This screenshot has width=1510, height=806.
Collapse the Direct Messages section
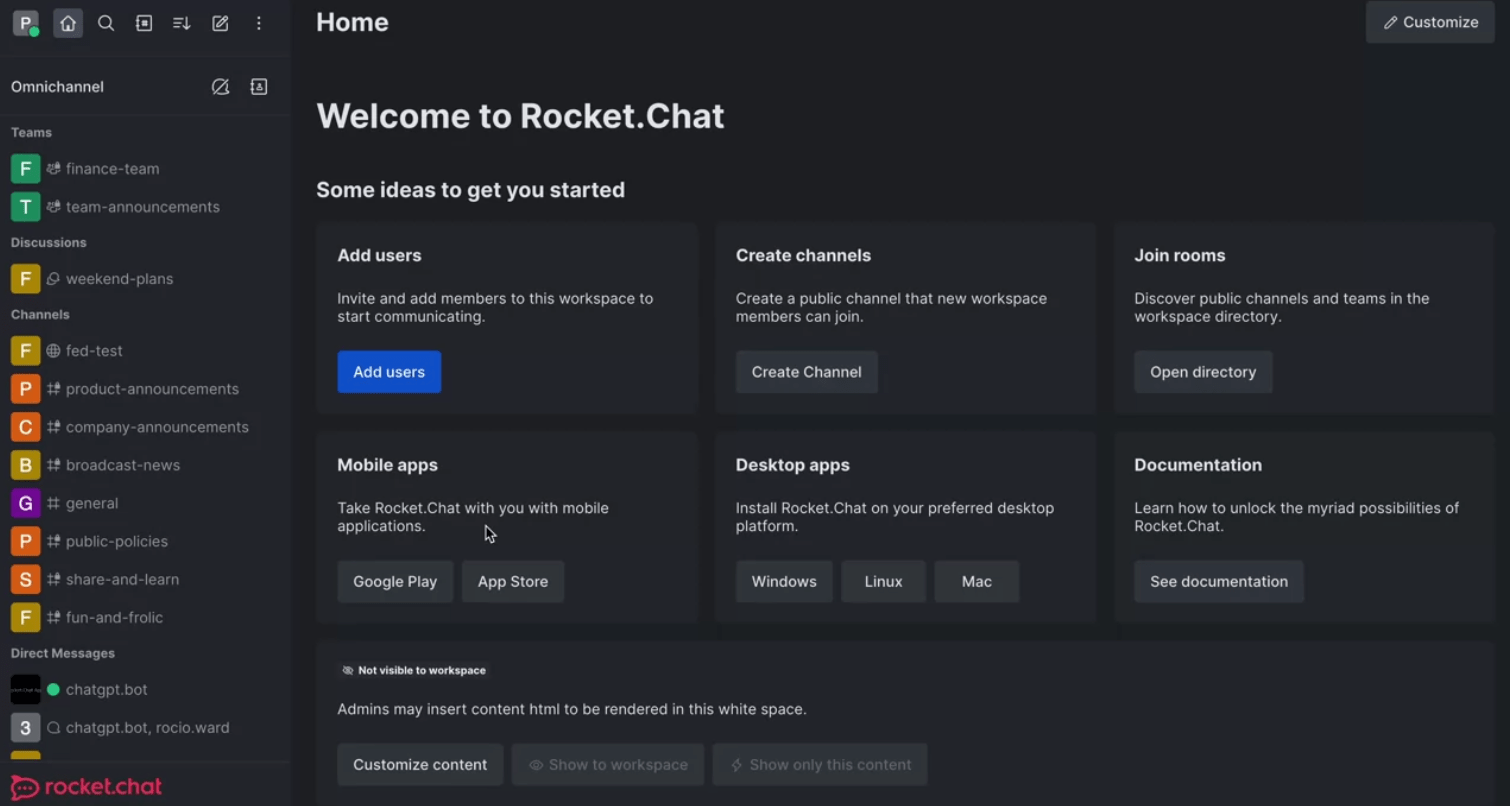coord(61,653)
